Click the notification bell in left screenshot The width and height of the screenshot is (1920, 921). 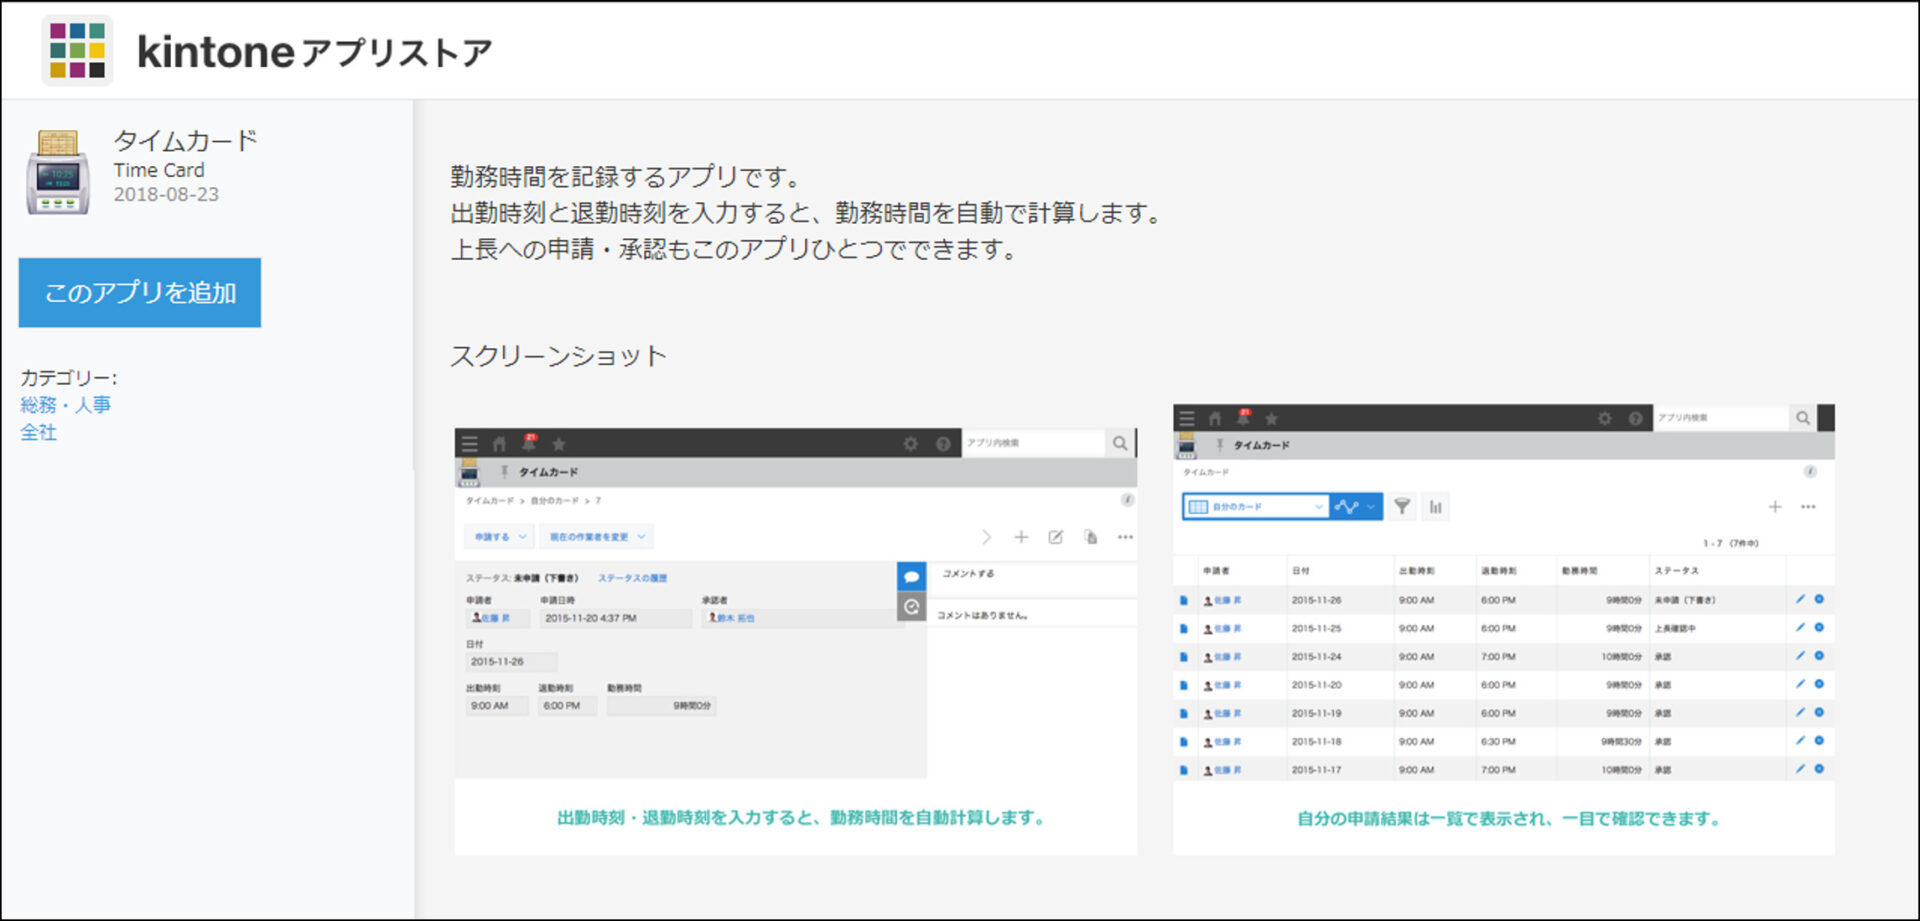point(529,443)
